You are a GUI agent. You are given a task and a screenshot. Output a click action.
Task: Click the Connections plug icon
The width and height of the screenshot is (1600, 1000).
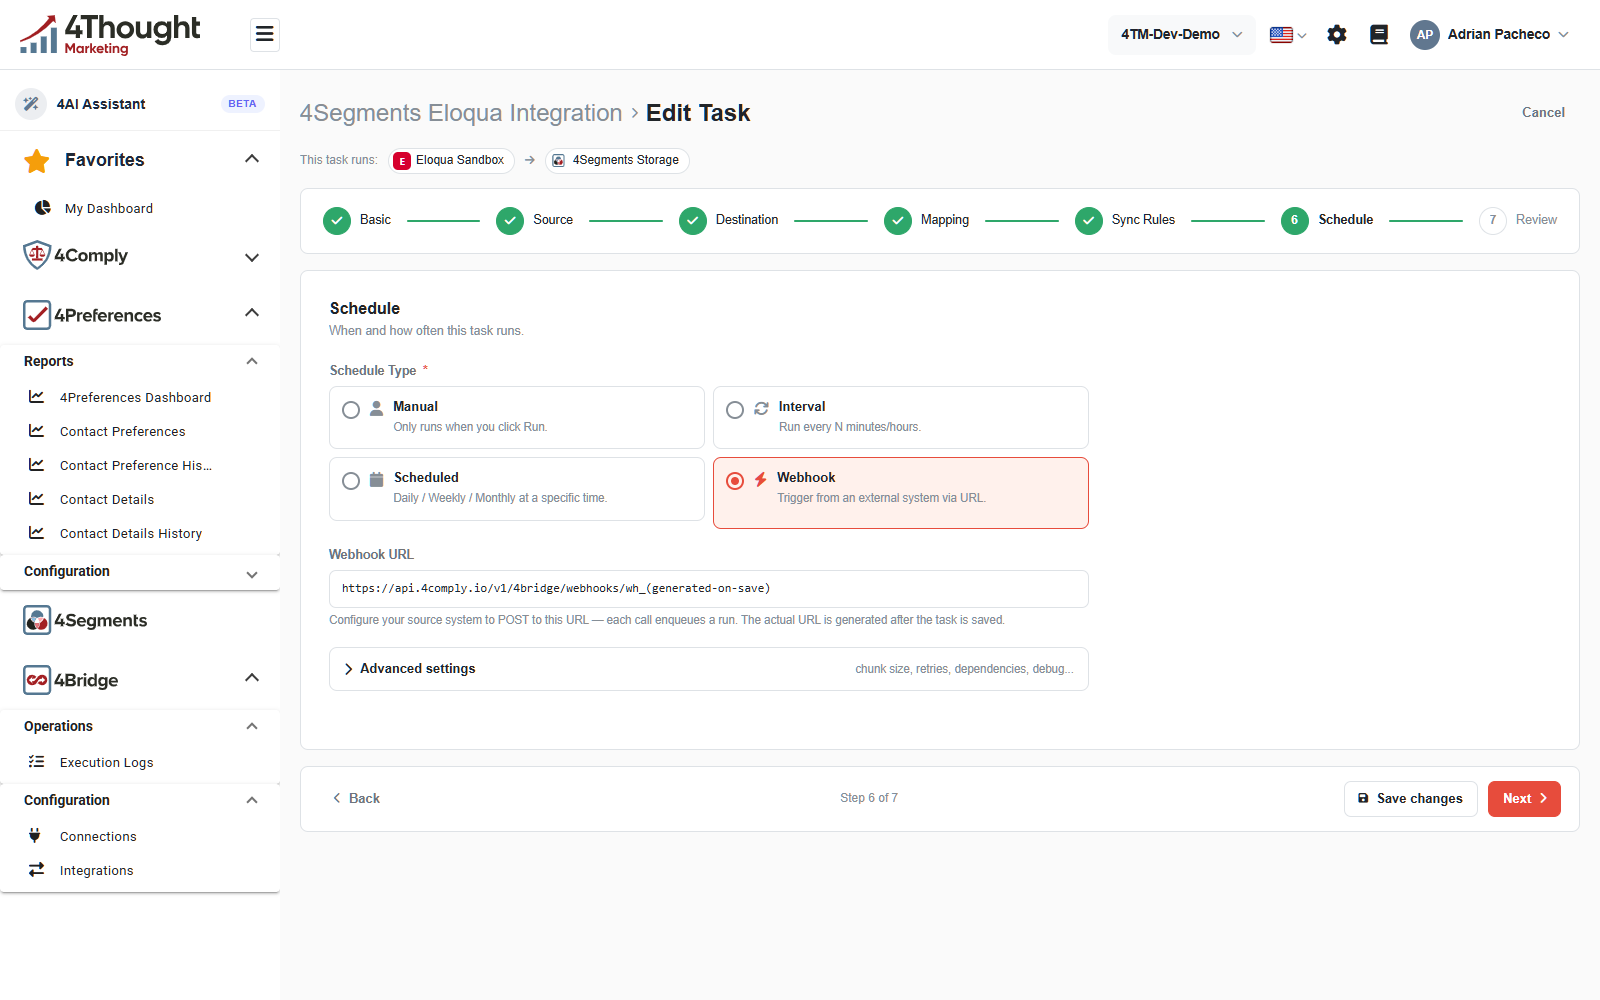click(35, 836)
